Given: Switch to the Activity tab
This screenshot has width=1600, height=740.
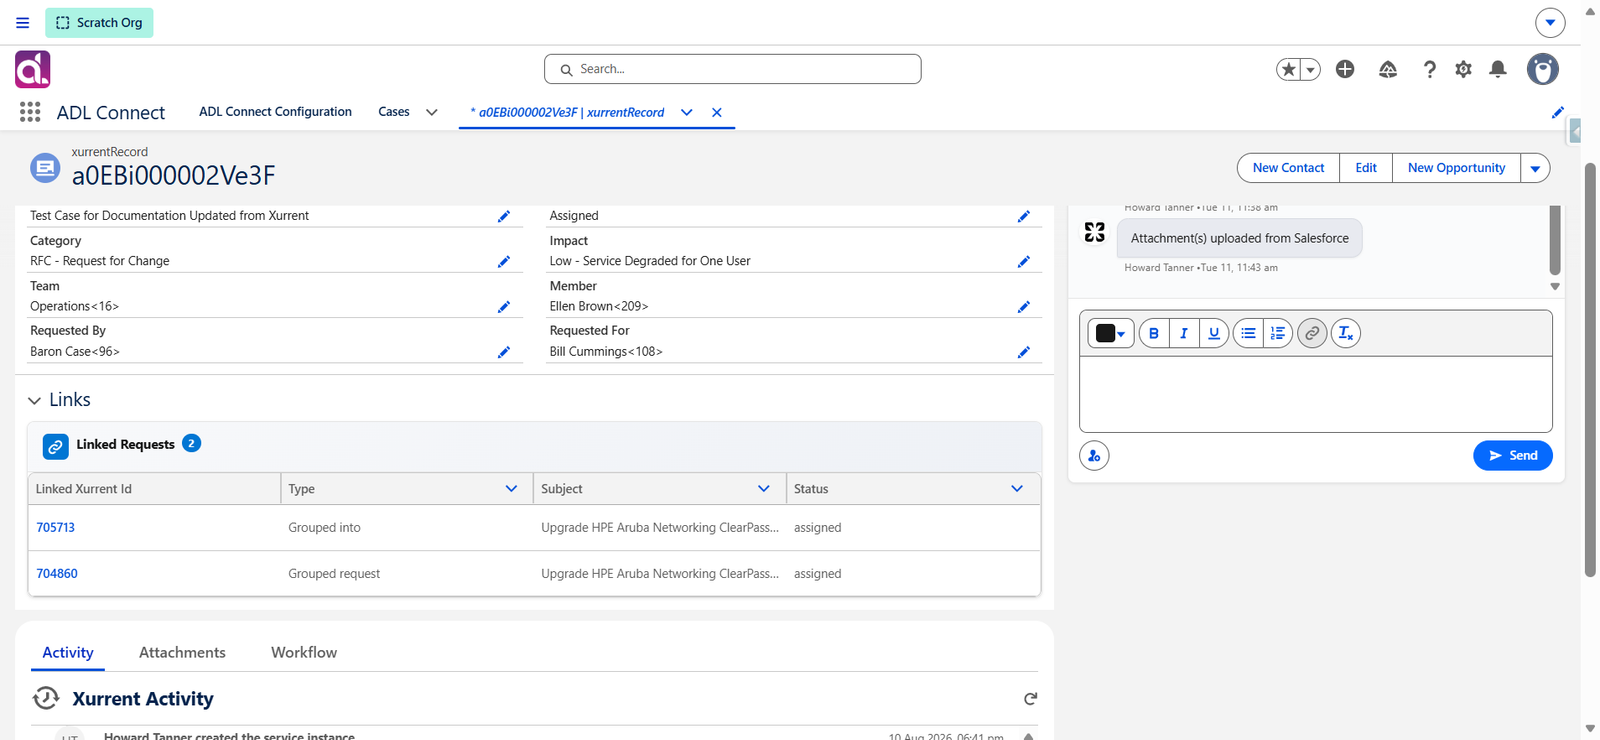Looking at the screenshot, I should coord(68,652).
